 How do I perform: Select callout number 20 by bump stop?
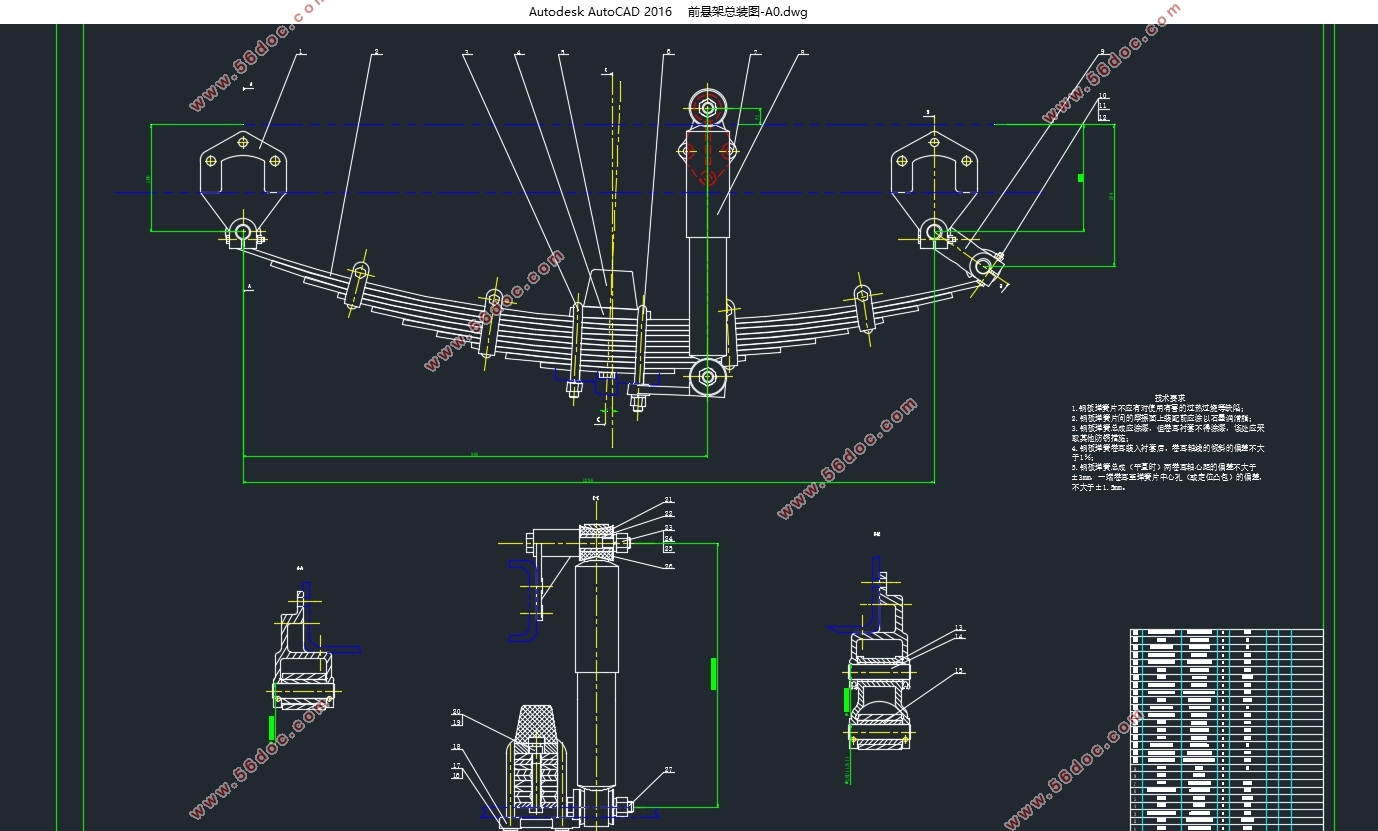(456, 712)
